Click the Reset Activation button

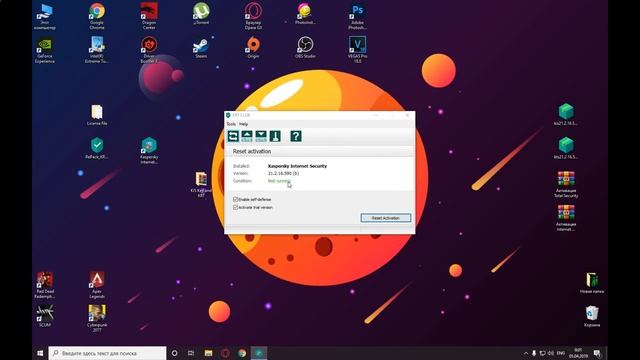pos(386,218)
